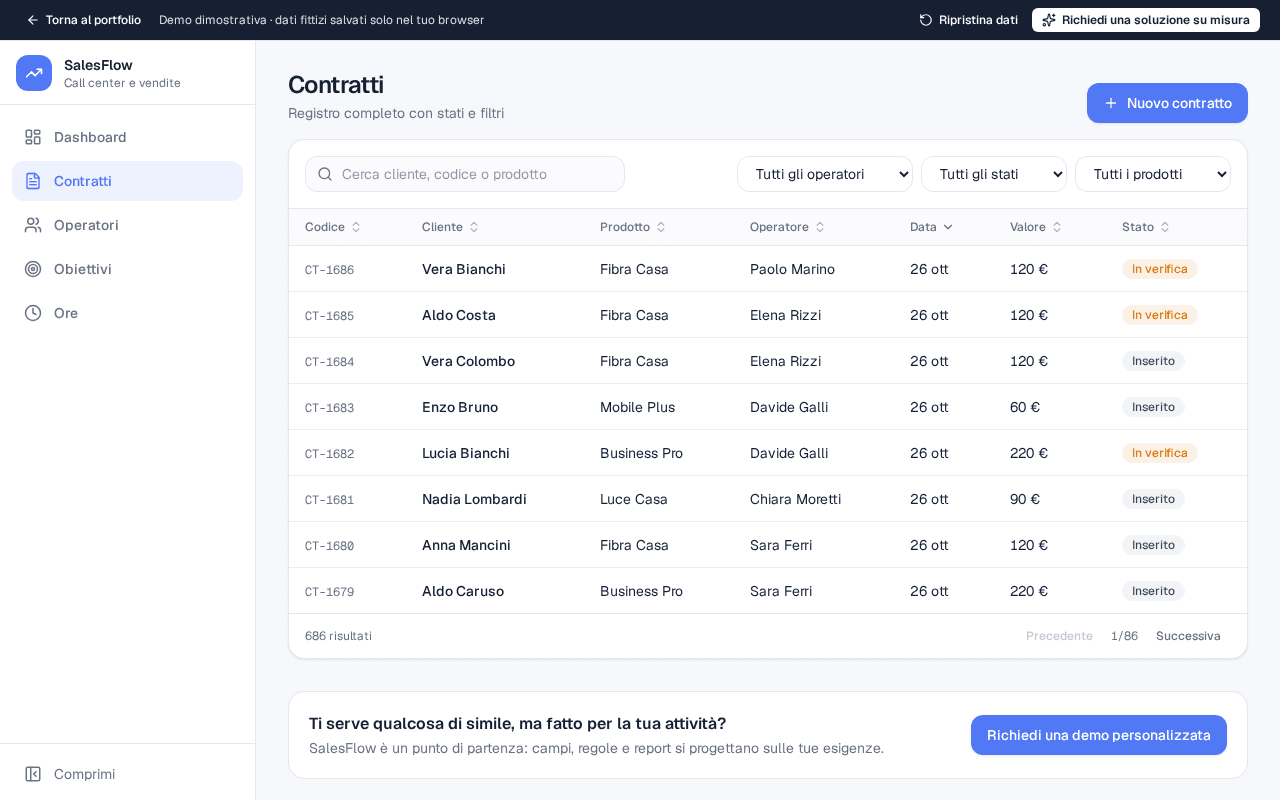Click the In verifica badge for Vera Bianchi
Screen dimensions: 1280x800
point(1159,269)
